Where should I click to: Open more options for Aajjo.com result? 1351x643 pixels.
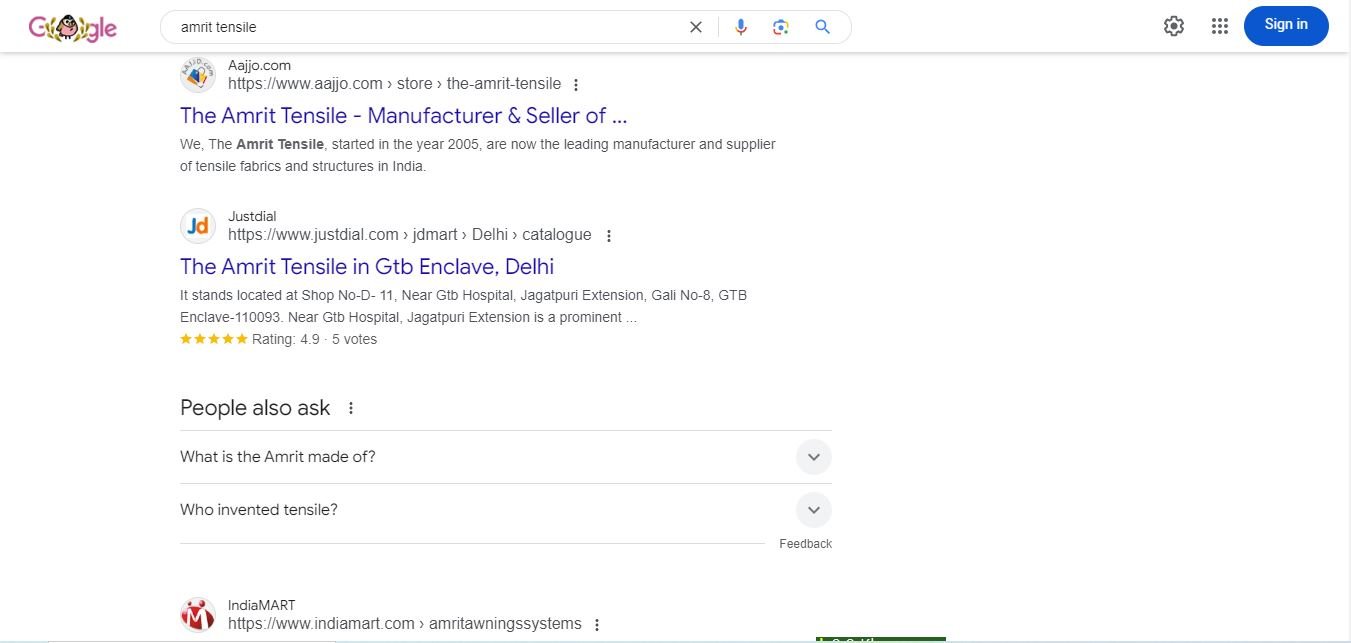coord(576,85)
